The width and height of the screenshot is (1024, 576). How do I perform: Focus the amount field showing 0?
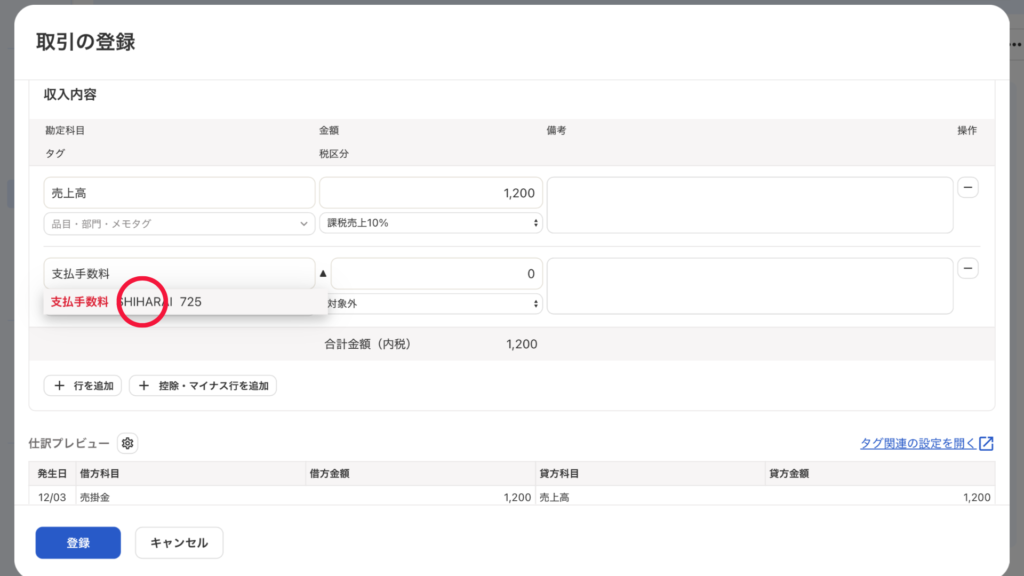[x=437, y=273]
